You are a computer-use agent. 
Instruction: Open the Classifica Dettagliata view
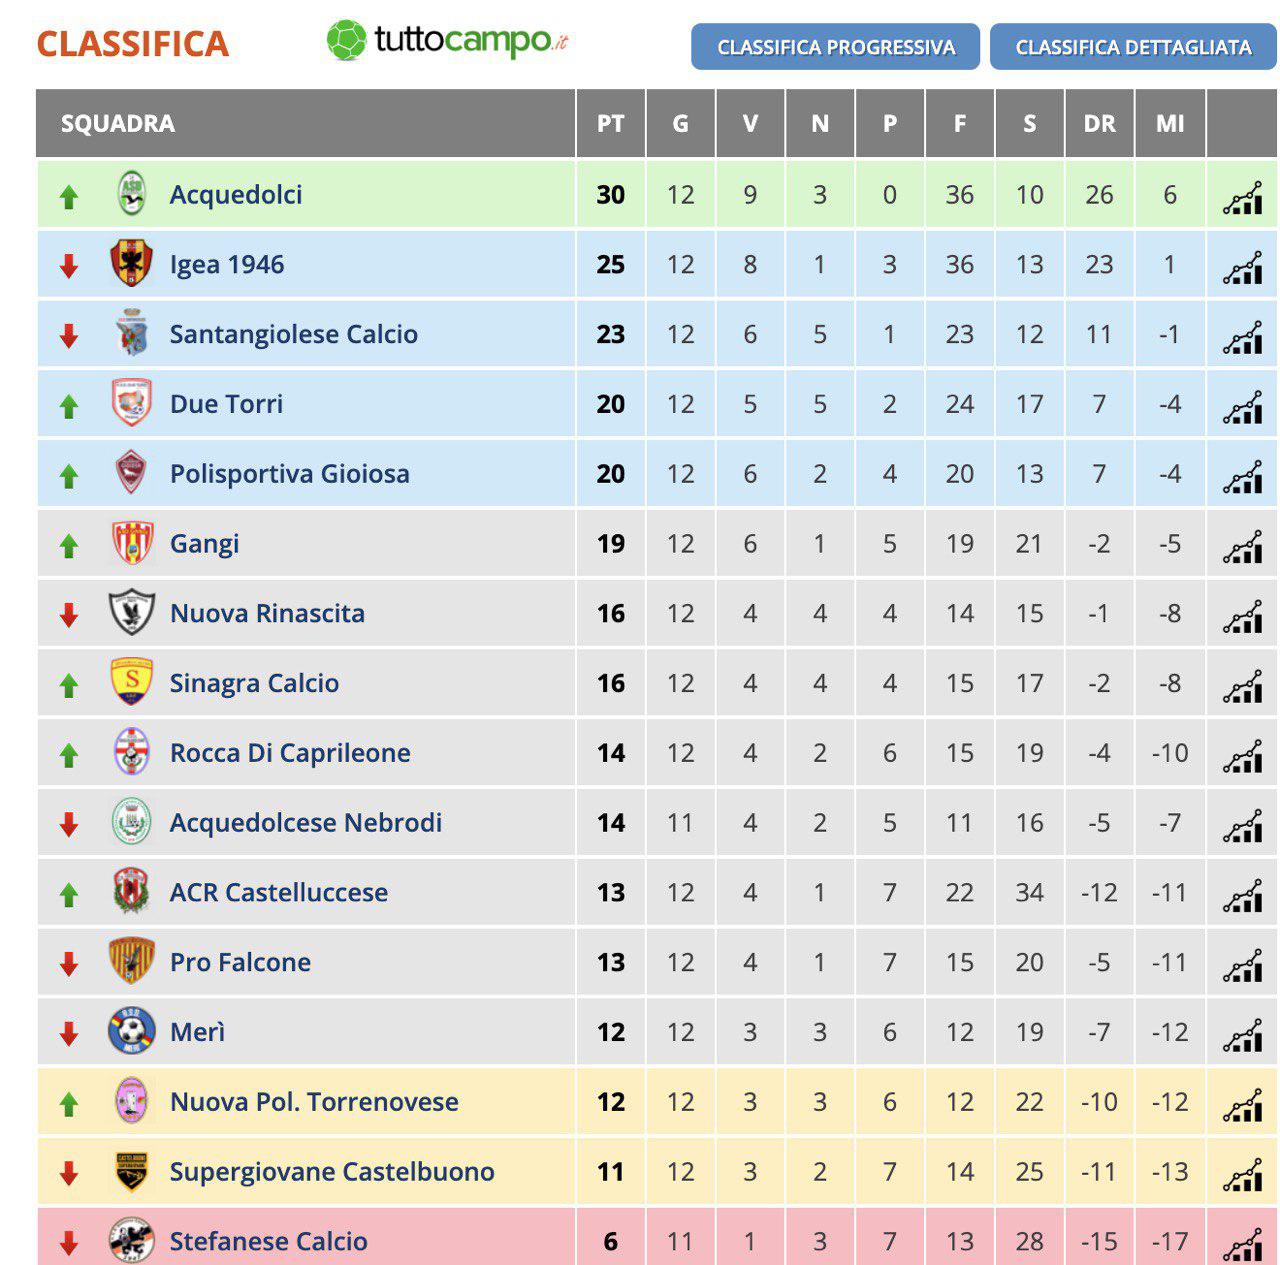(x=1133, y=47)
